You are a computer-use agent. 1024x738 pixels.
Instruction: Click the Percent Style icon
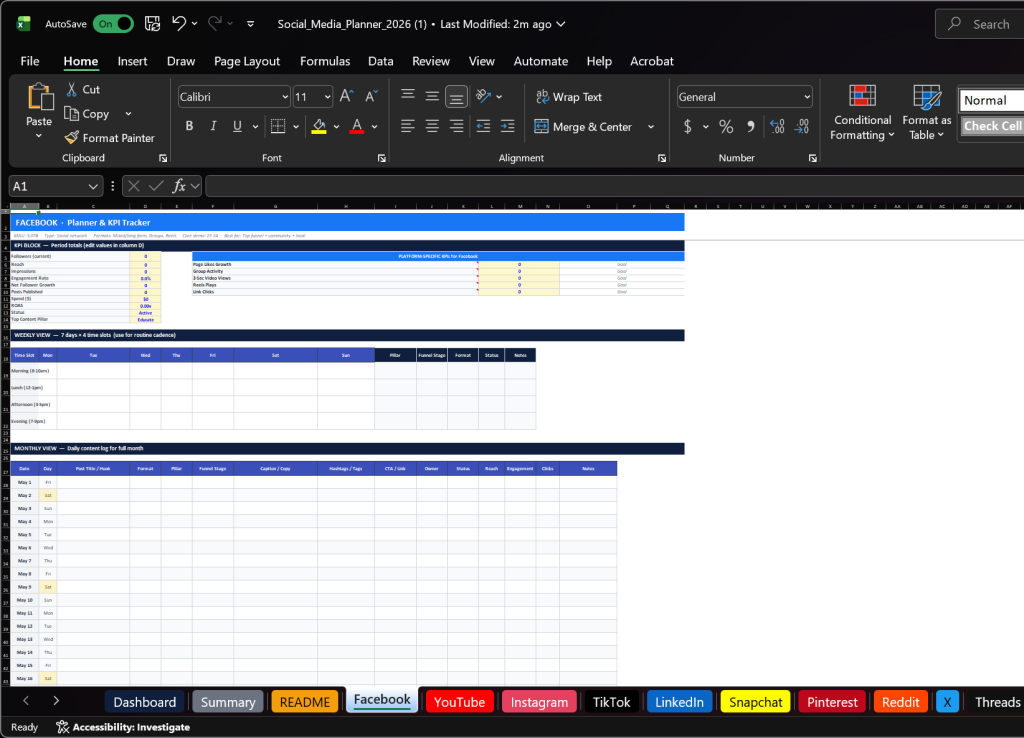[726, 126]
